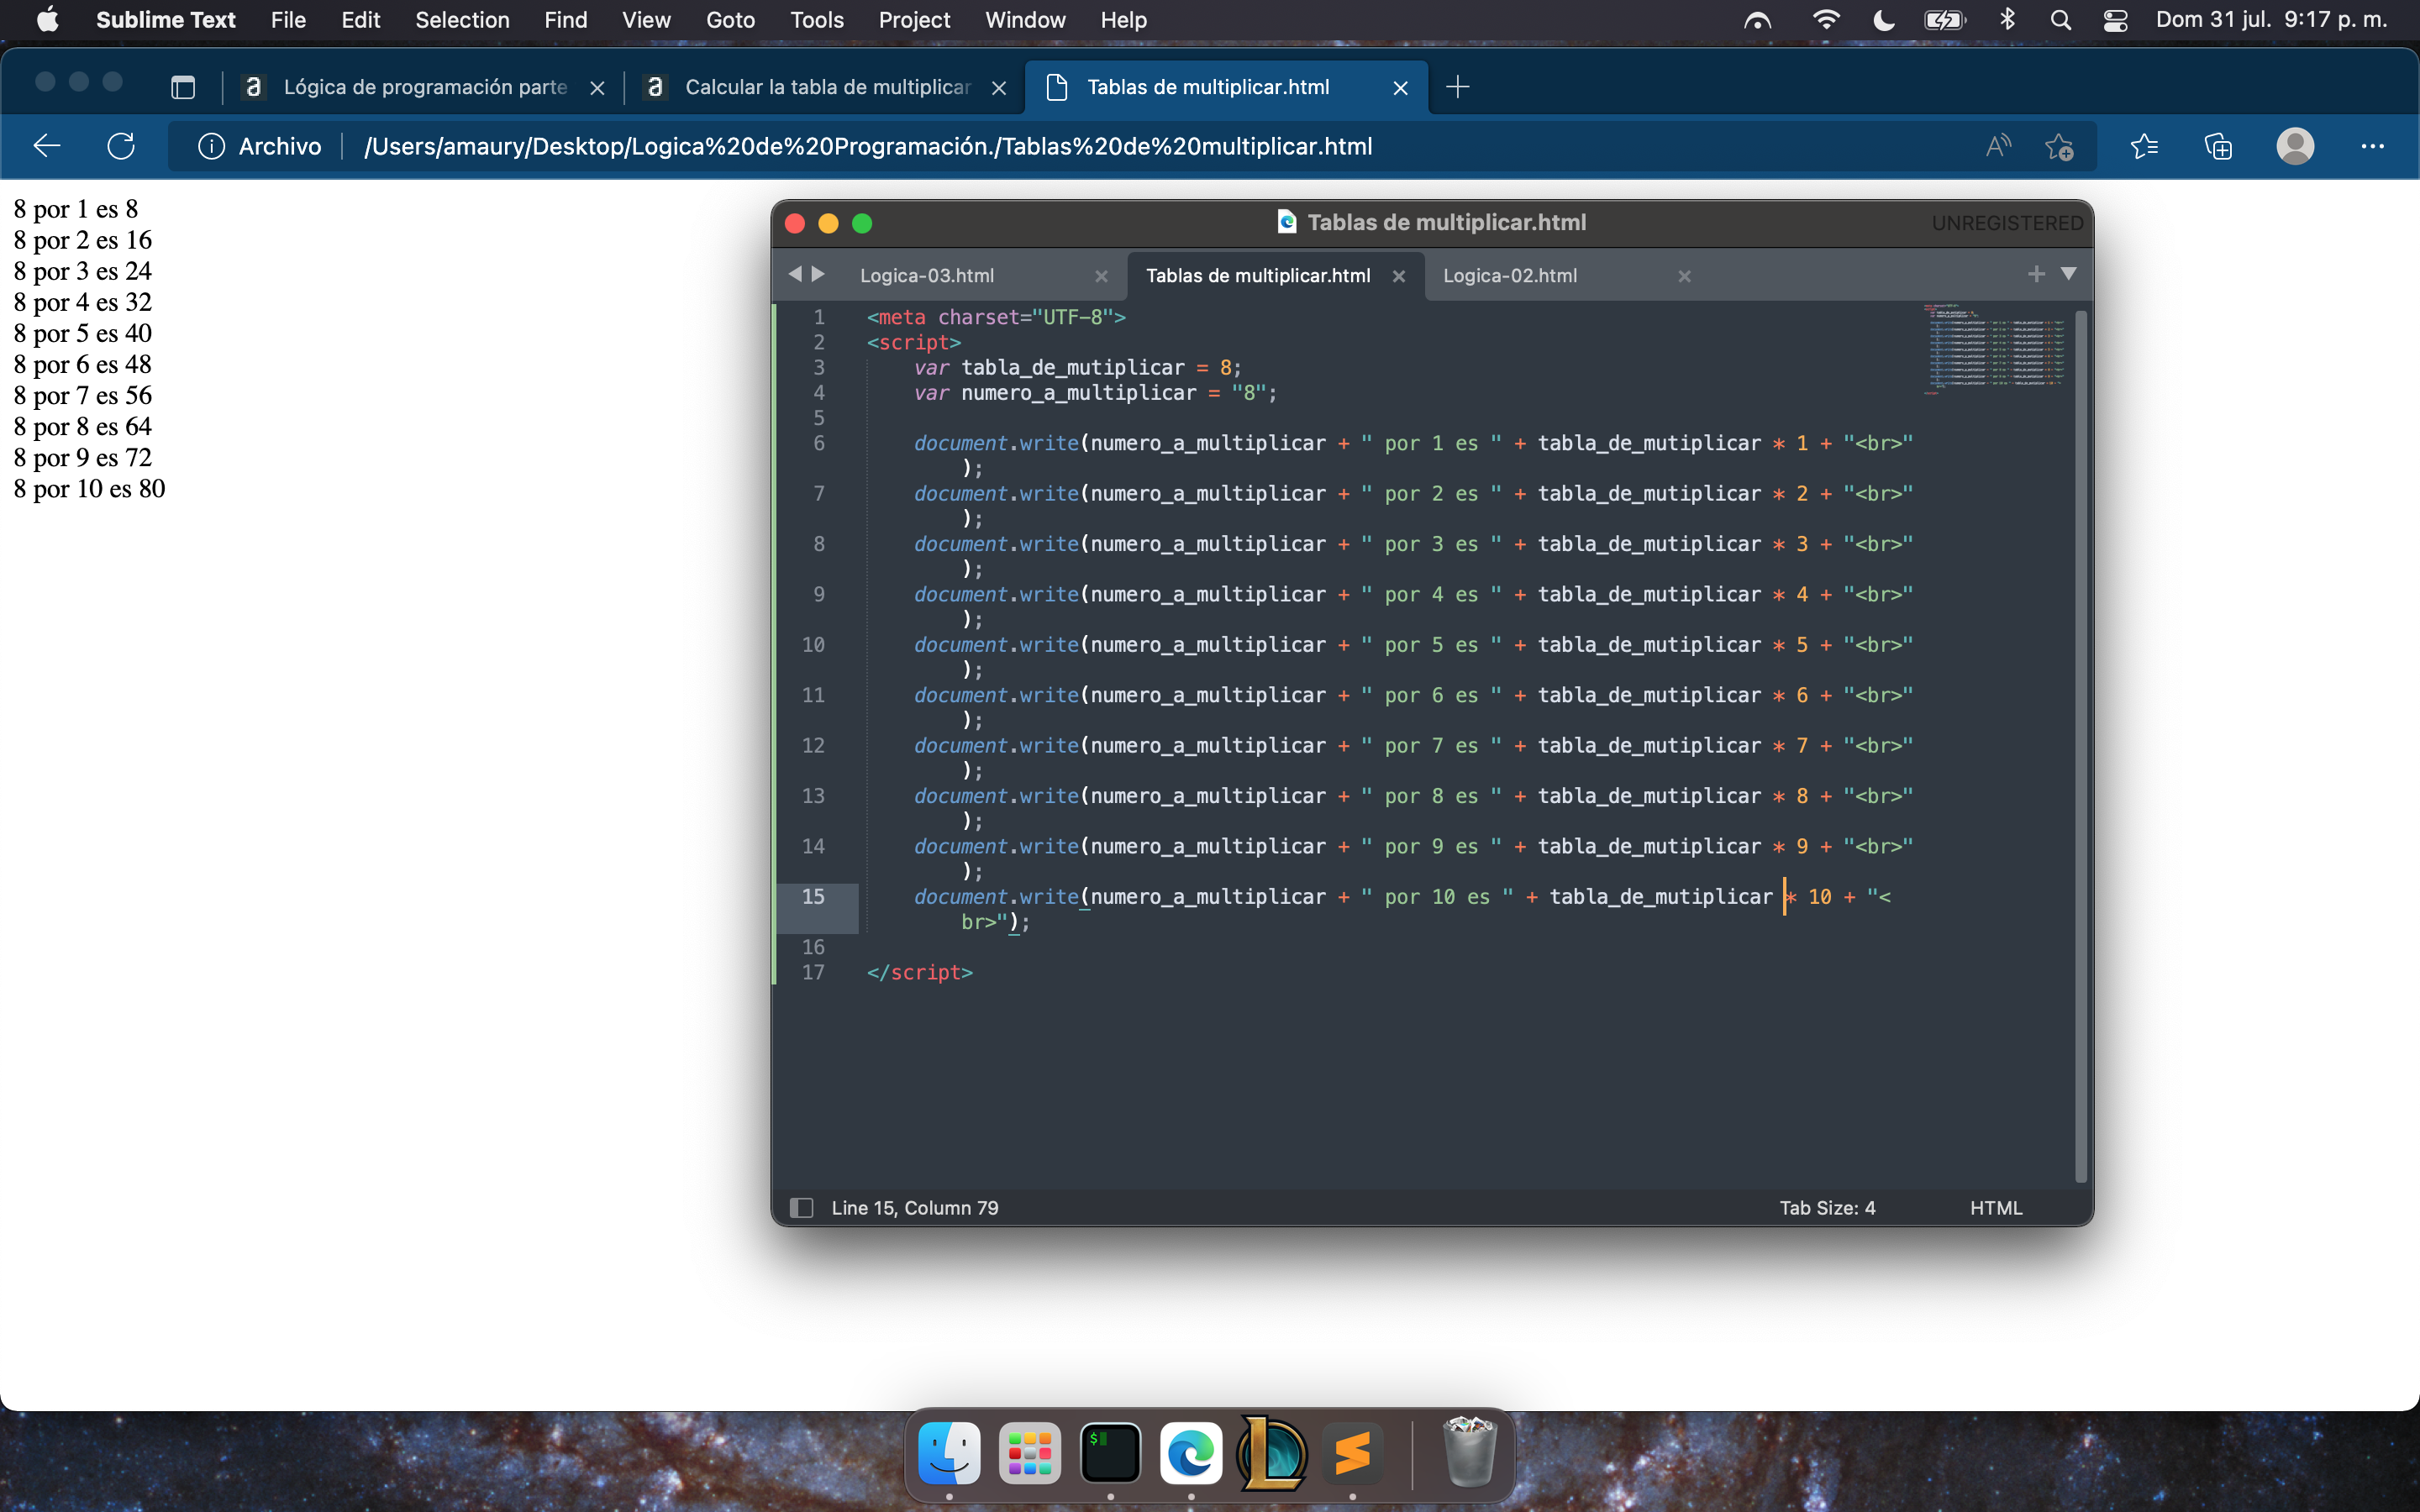This screenshot has width=2420, height=1512.
Task: Close the Logica-03.html Sublime tab
Action: 1101,276
